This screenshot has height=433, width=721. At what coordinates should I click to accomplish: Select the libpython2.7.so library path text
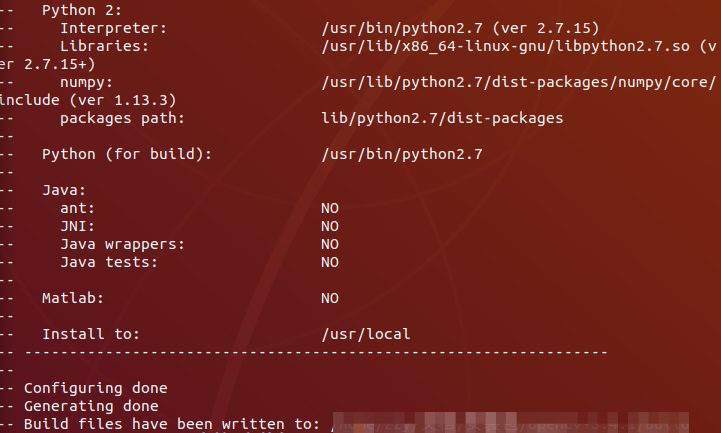pyautogui.click(x=505, y=46)
